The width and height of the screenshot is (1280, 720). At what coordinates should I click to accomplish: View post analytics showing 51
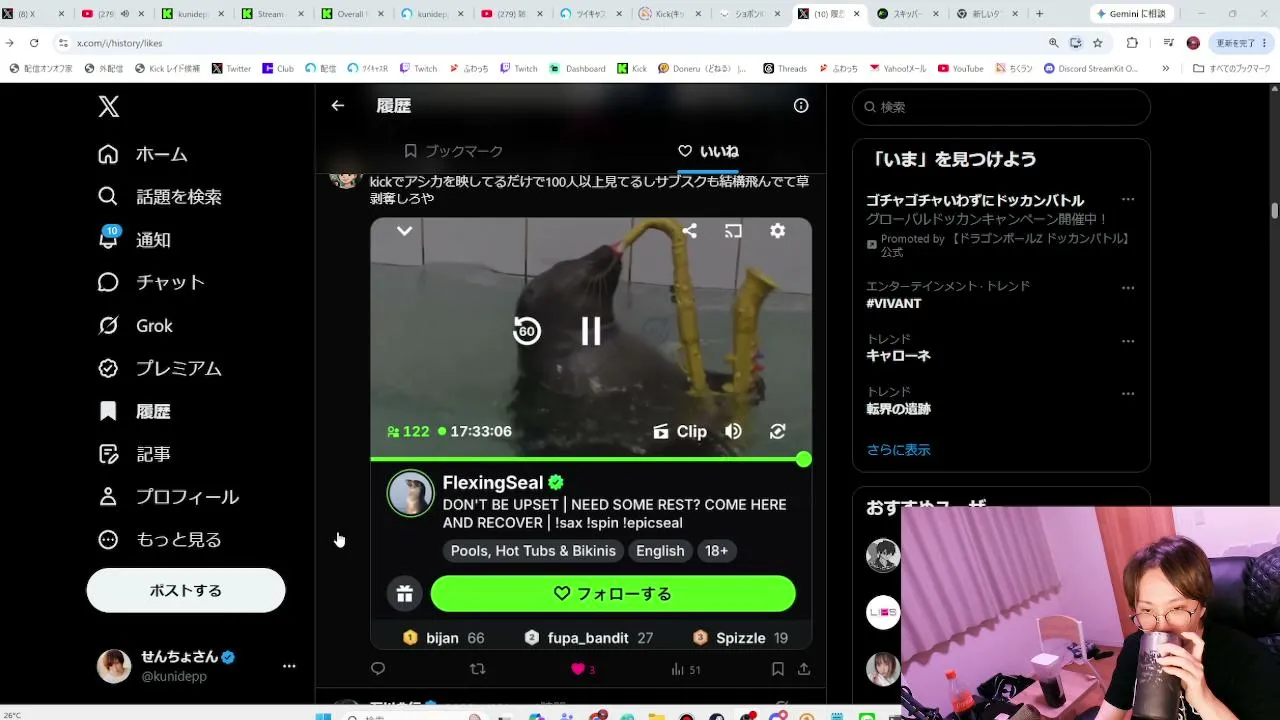tap(685, 669)
